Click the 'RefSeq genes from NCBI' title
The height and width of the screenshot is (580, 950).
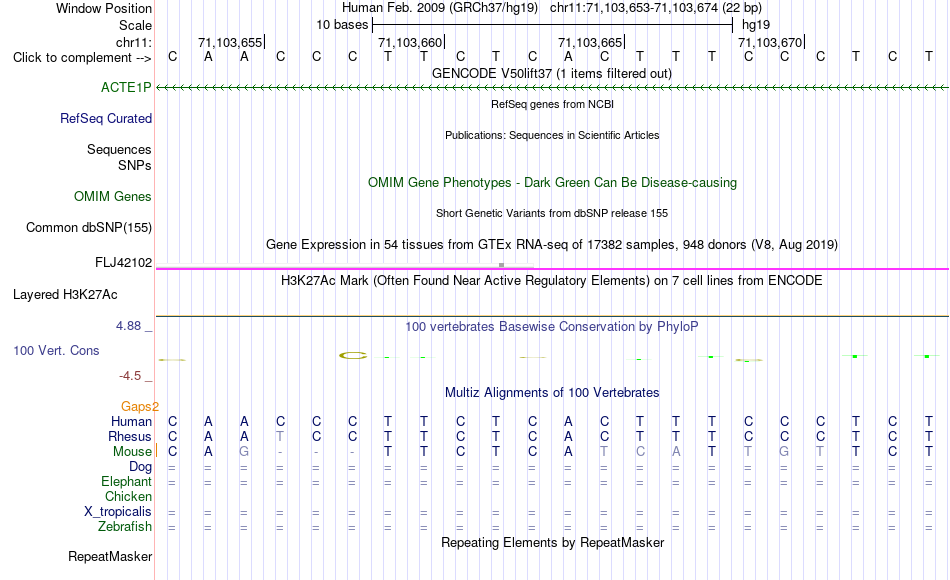552,104
